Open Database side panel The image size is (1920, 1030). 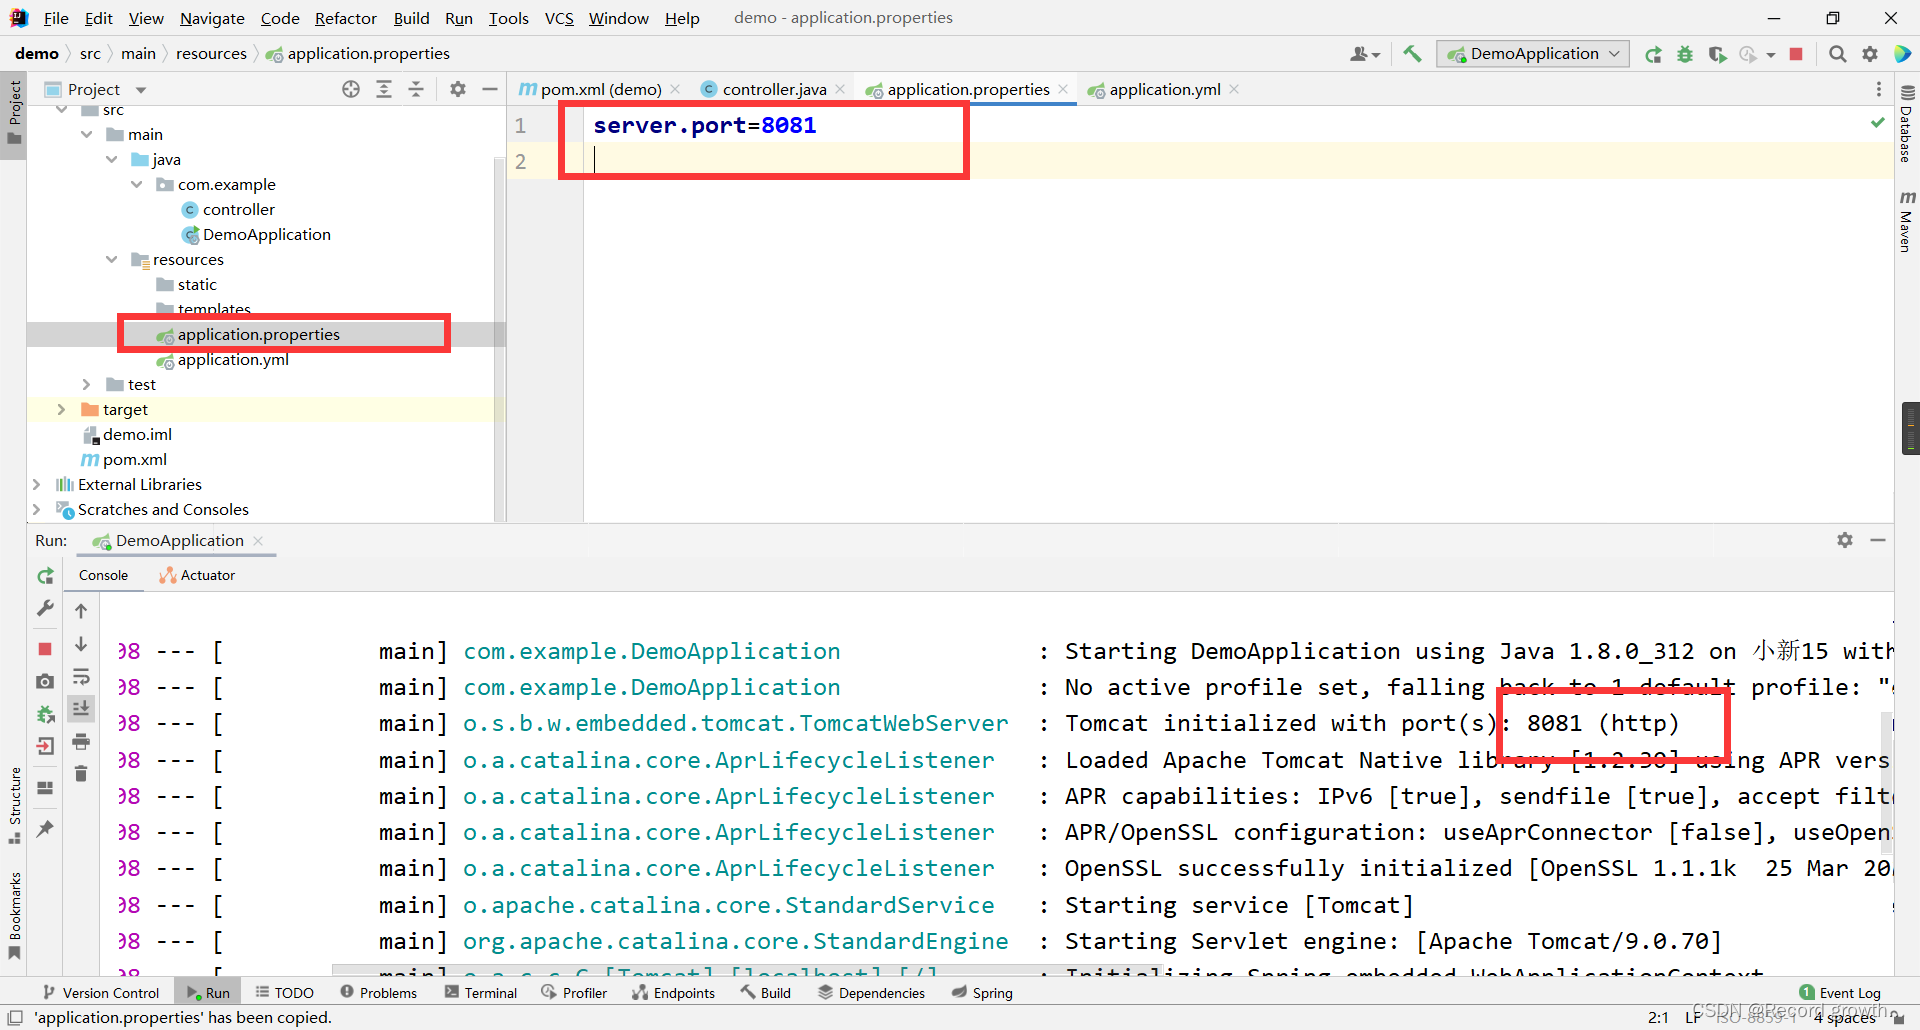[x=1906, y=124]
